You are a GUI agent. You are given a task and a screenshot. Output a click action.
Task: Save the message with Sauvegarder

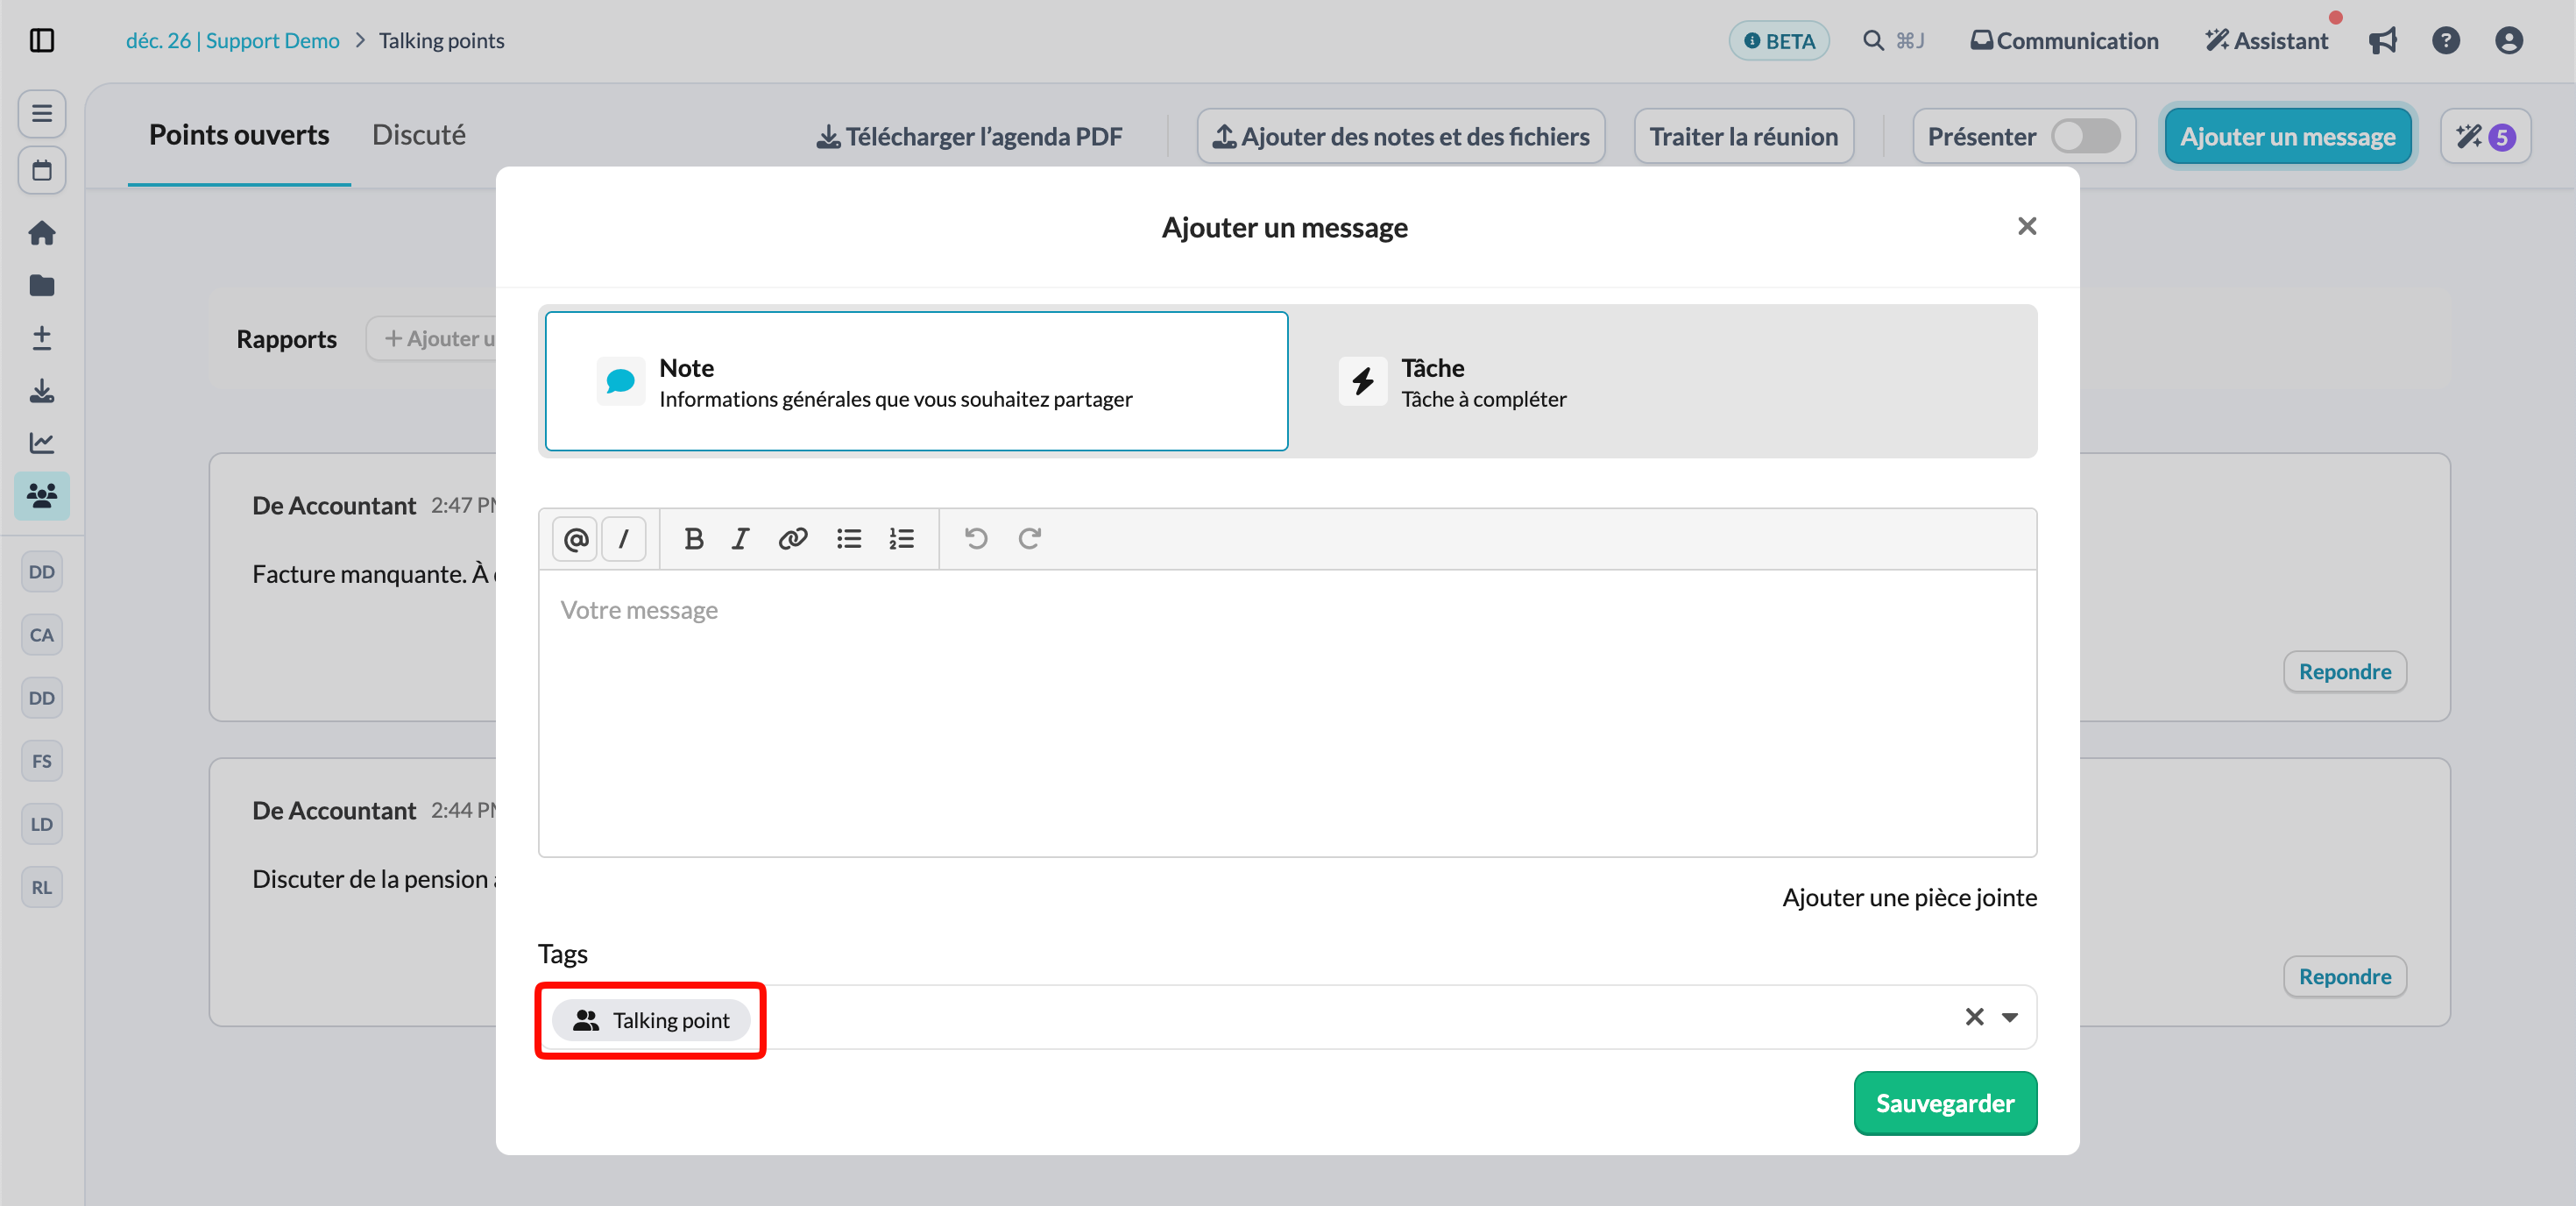click(1945, 1103)
